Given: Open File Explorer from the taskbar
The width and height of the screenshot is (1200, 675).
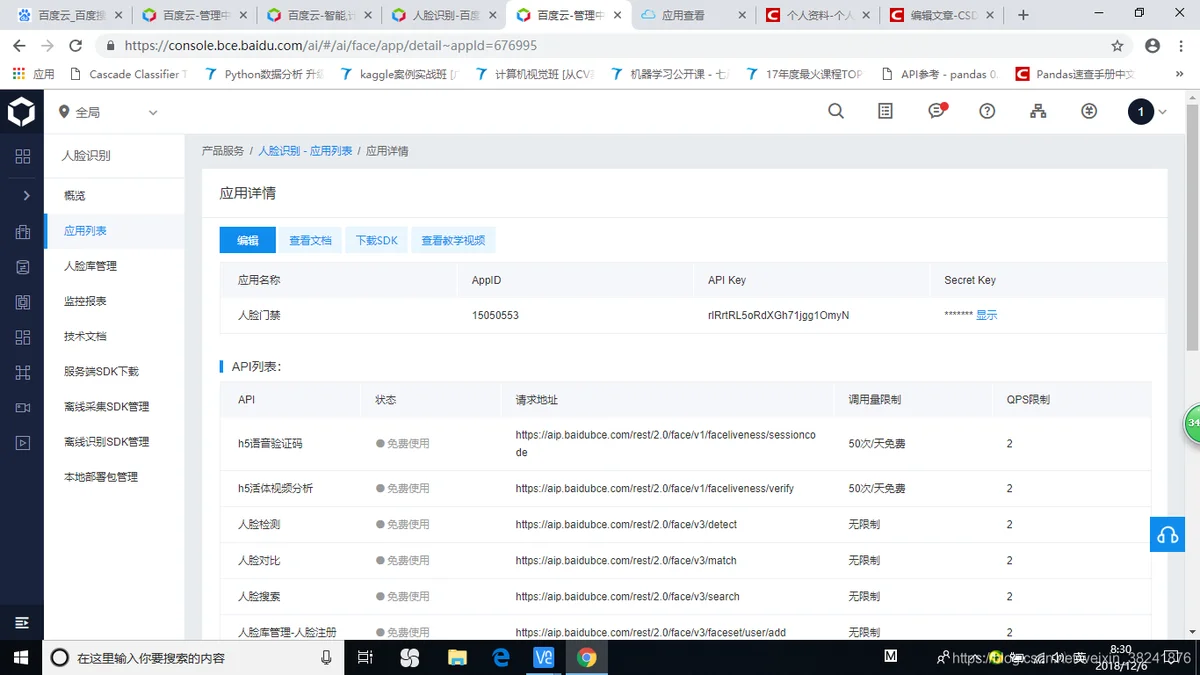Looking at the screenshot, I should click(x=457, y=657).
